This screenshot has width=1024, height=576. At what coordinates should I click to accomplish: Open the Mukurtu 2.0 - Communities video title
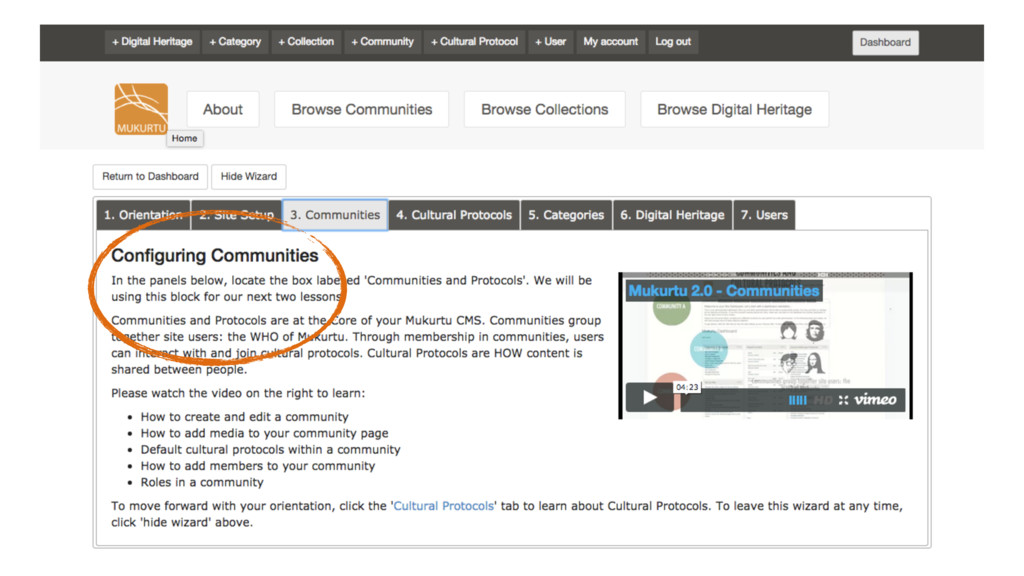tap(723, 291)
